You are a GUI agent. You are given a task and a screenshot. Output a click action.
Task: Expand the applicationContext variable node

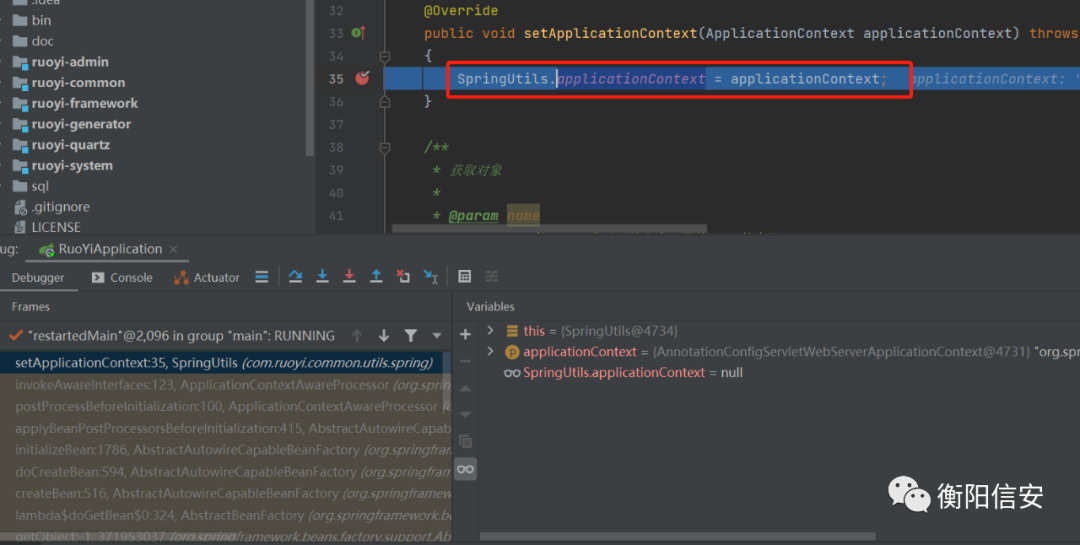pyautogui.click(x=490, y=351)
